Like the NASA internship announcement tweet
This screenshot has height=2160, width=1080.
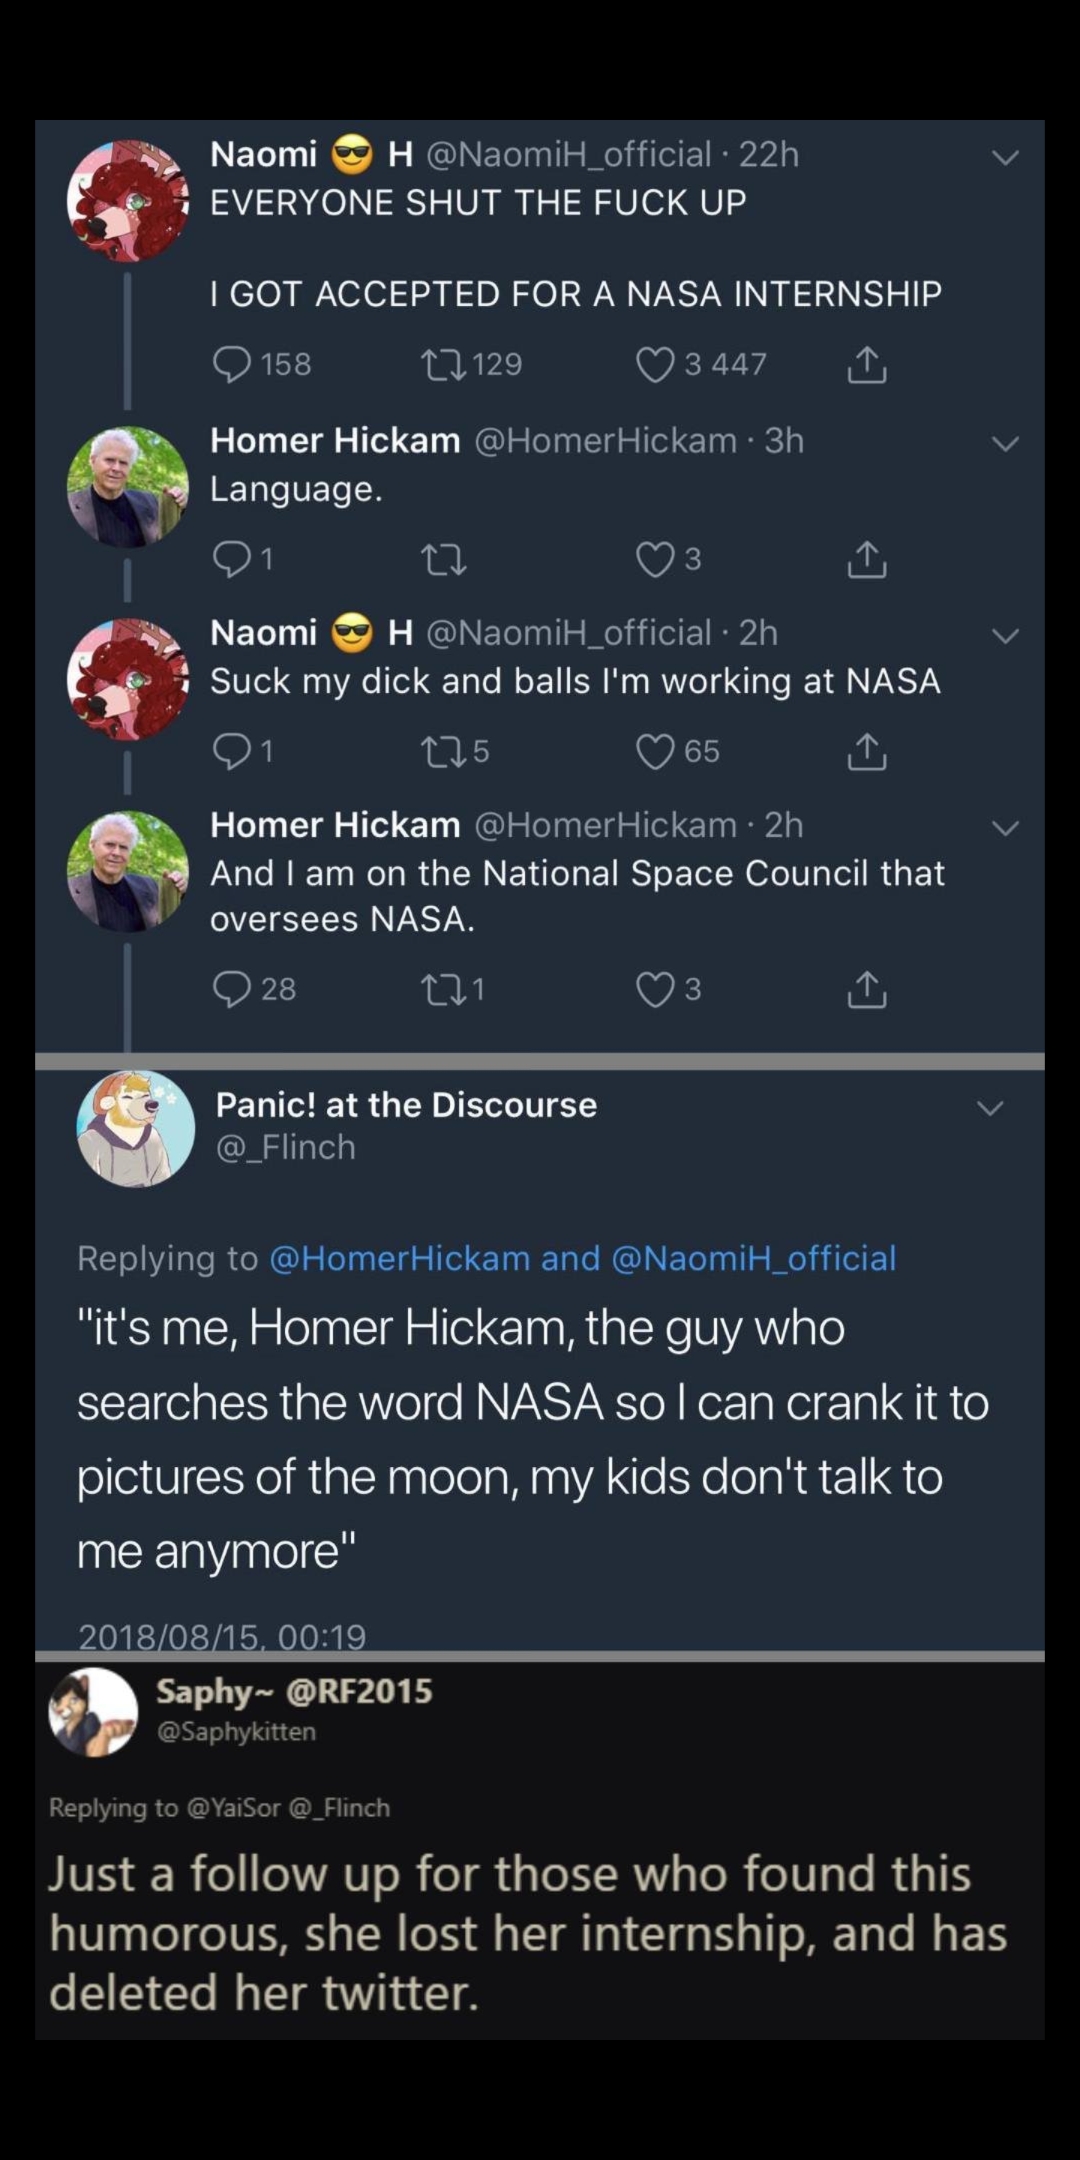point(655,365)
